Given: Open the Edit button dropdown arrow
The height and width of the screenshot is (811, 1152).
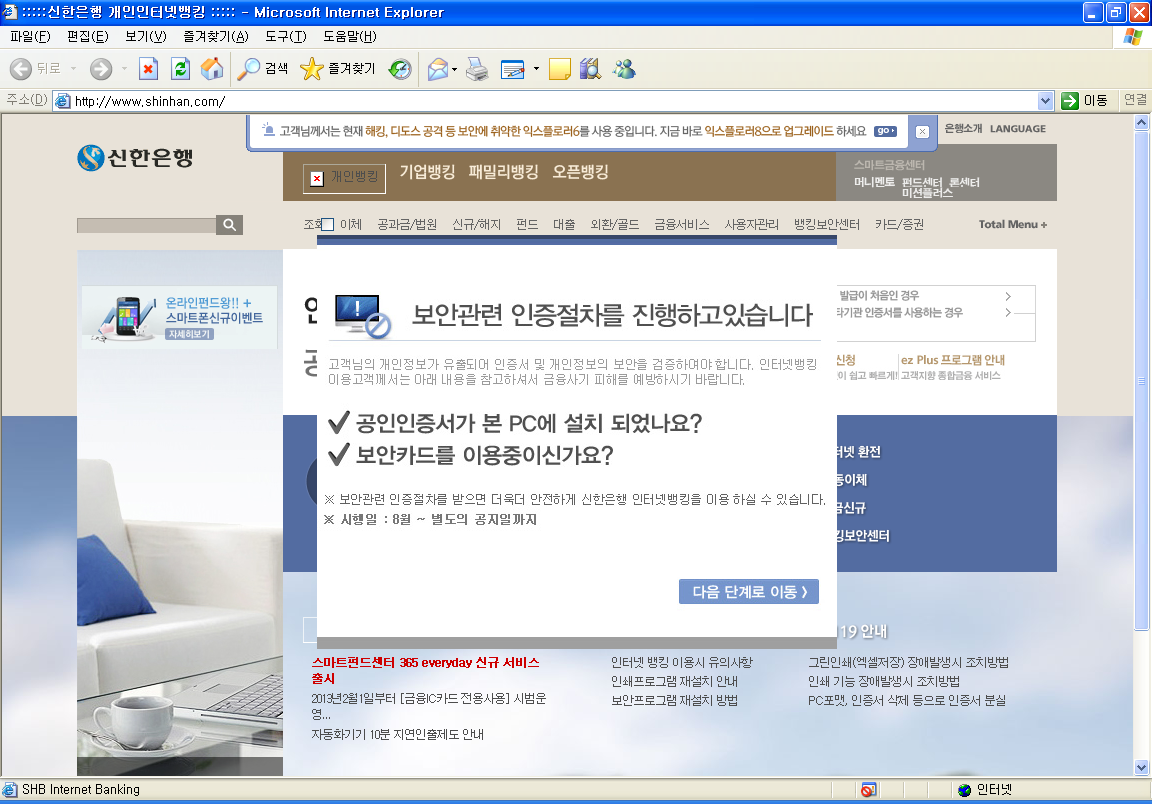Looking at the screenshot, I should [x=536, y=69].
